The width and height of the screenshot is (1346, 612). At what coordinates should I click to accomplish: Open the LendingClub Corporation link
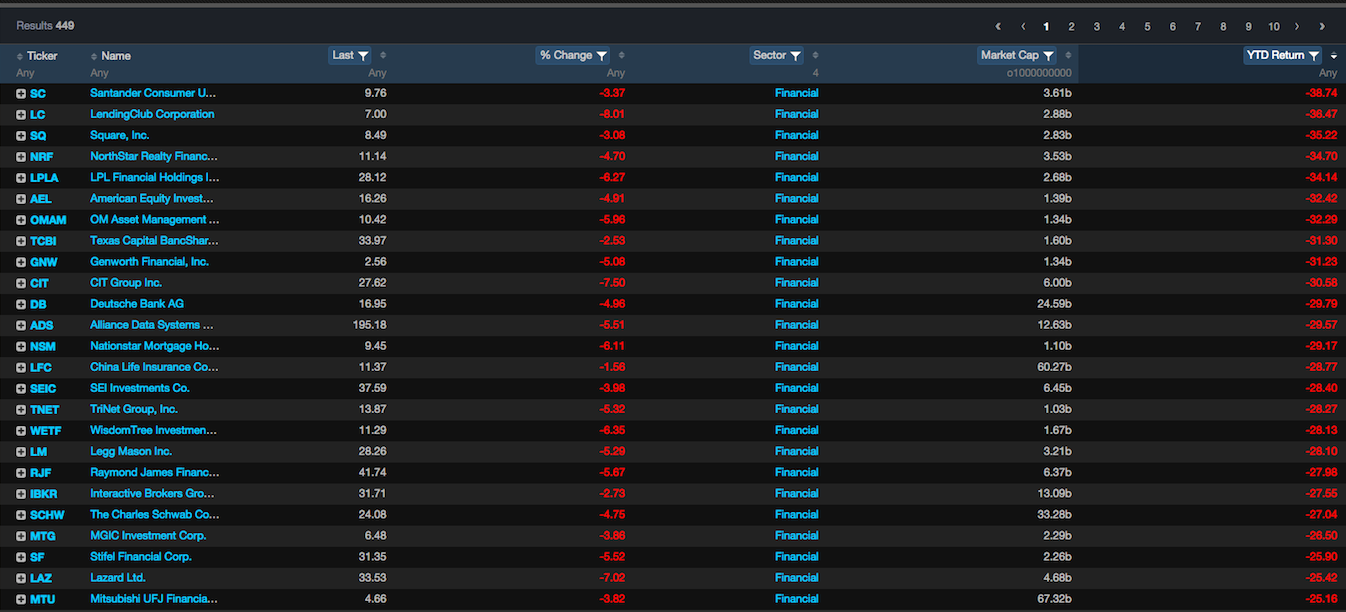pyautogui.click(x=152, y=114)
